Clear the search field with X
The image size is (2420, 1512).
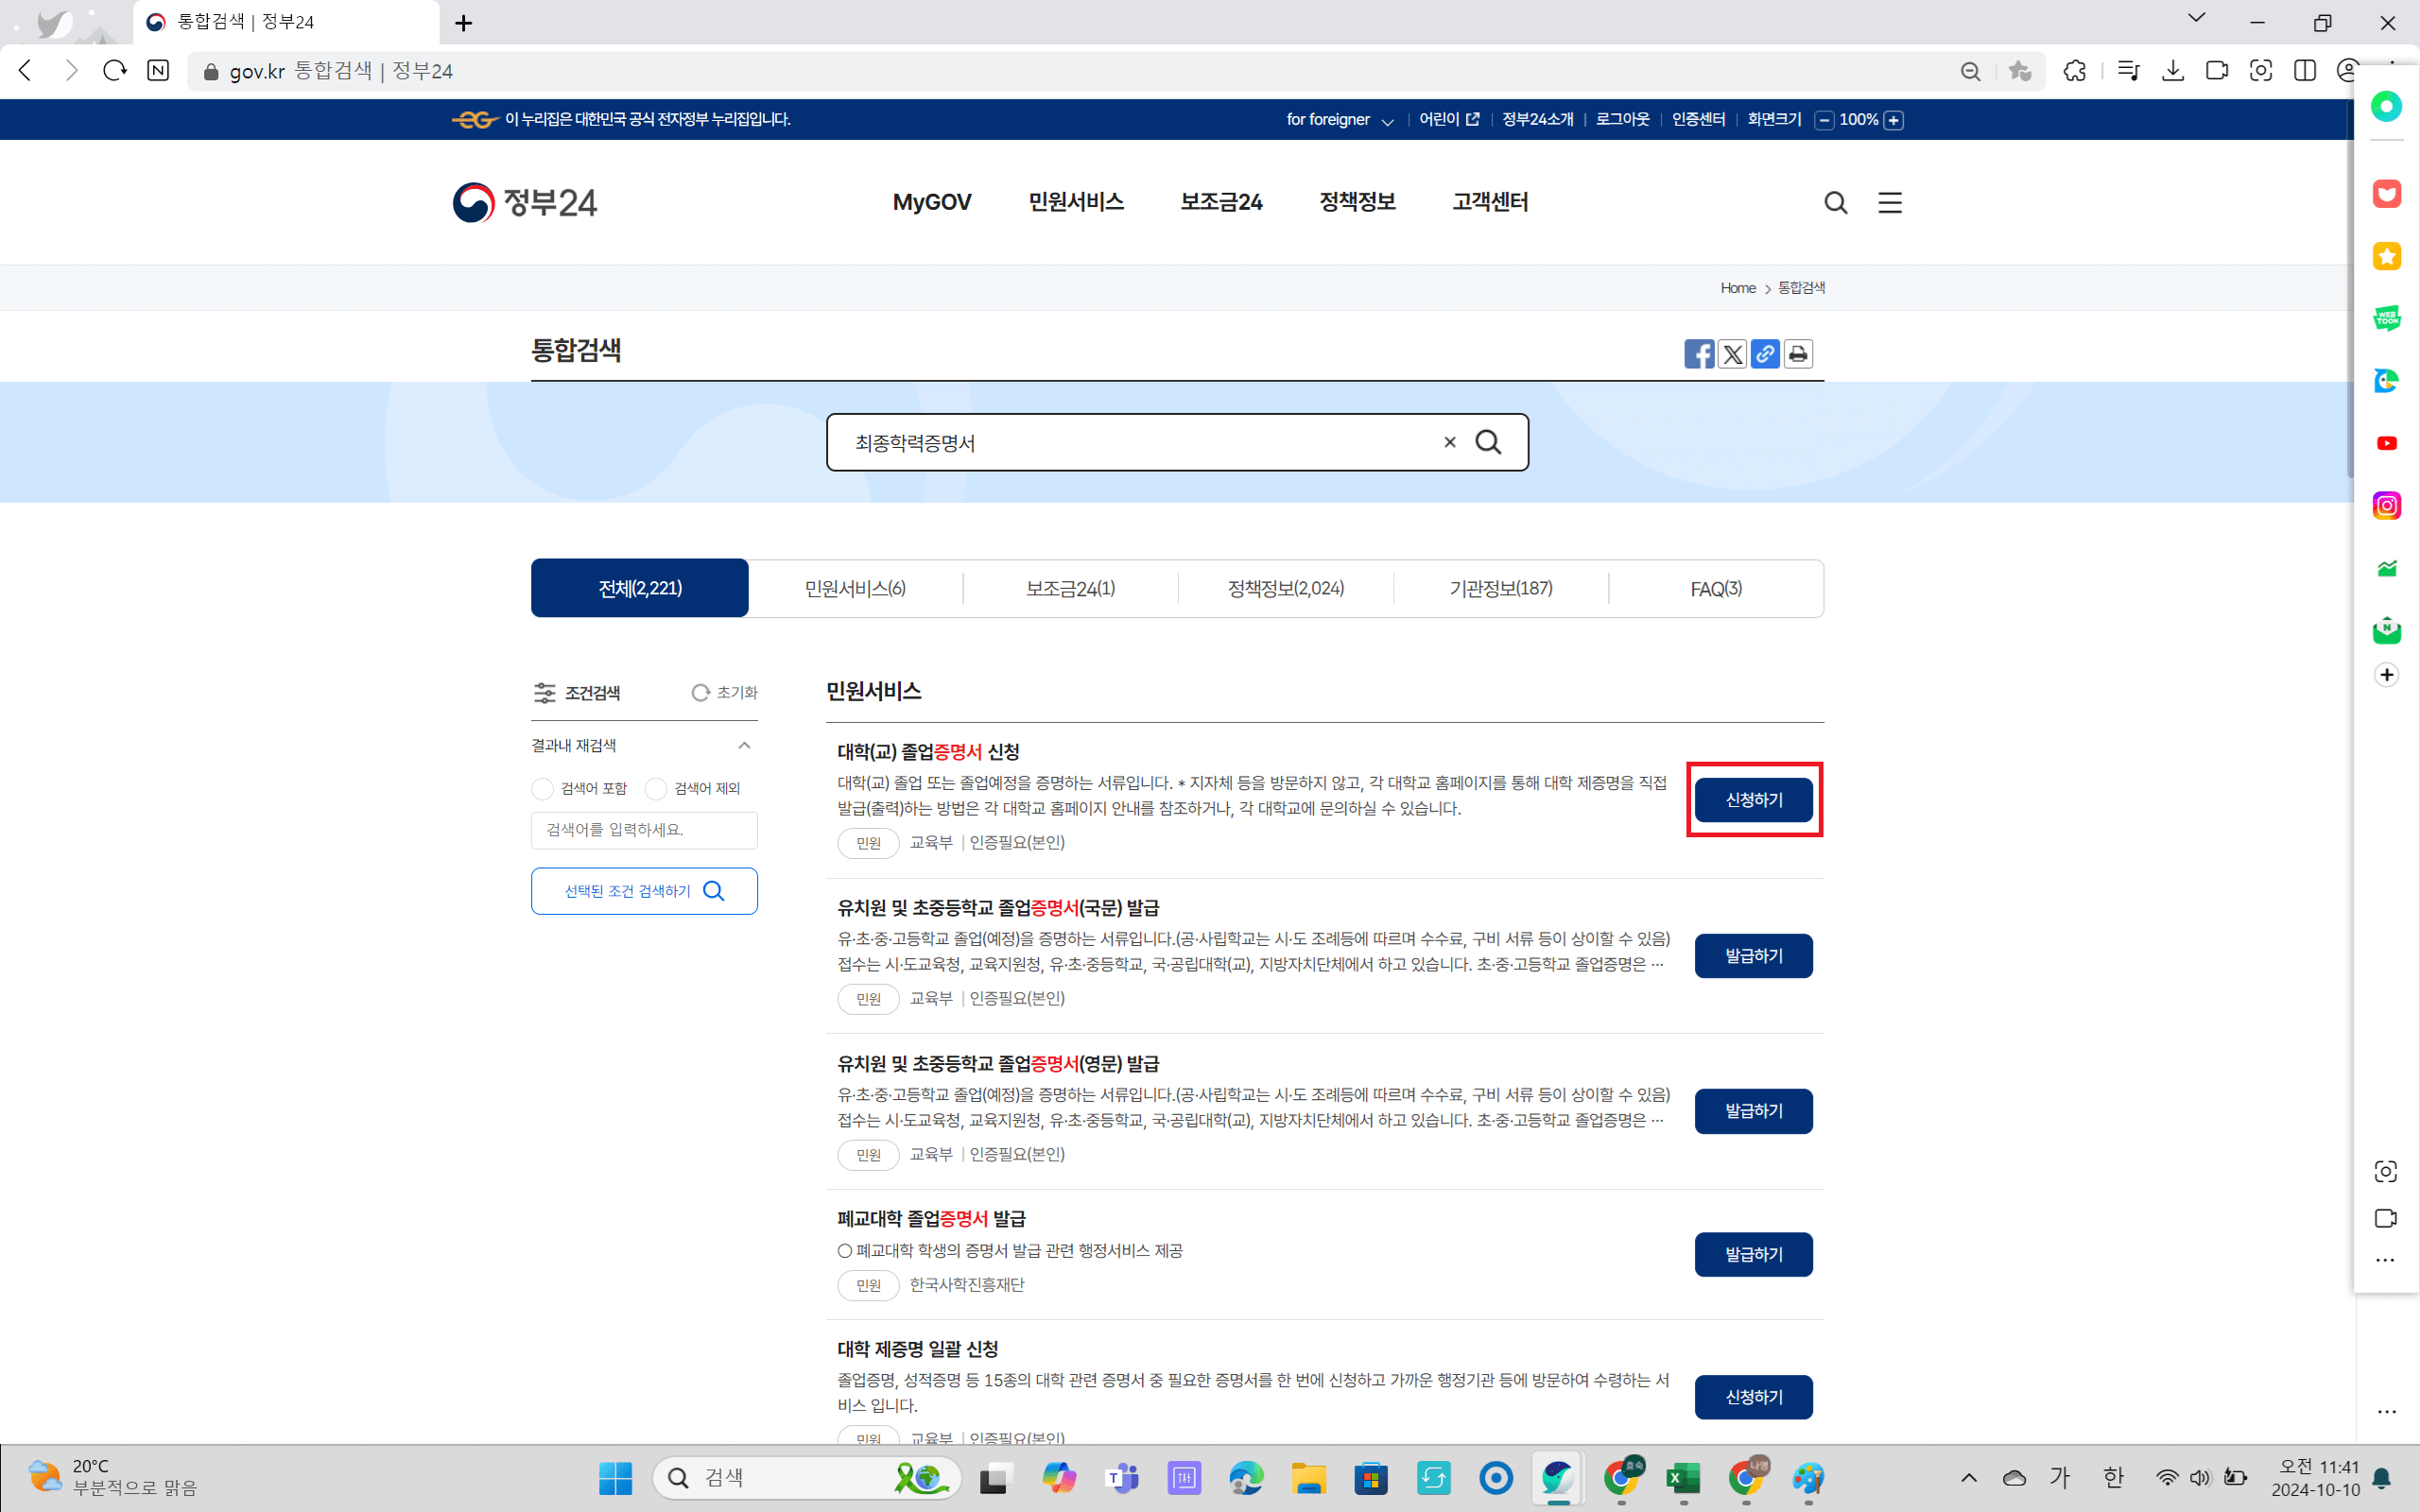[1449, 441]
